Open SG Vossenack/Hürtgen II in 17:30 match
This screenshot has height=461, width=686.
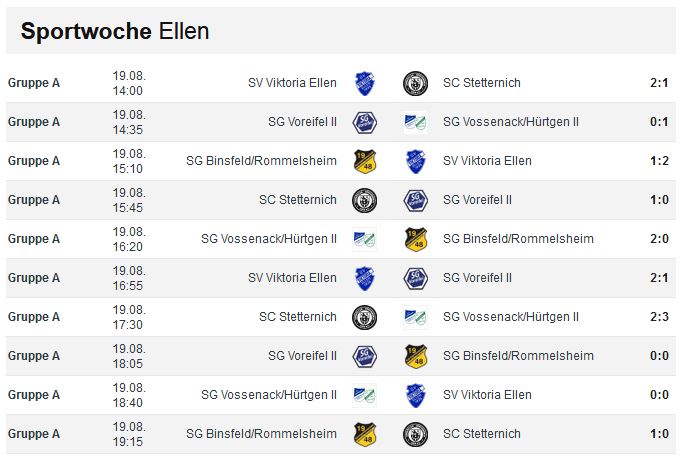pyautogui.click(x=511, y=317)
